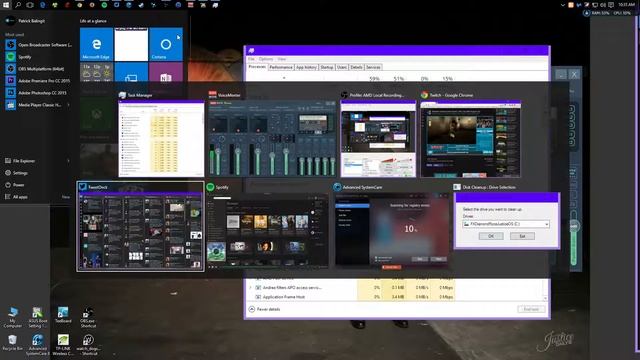Switch to the Twitch - Google Chrome thumbnail
The image size is (640, 360).
471,139
